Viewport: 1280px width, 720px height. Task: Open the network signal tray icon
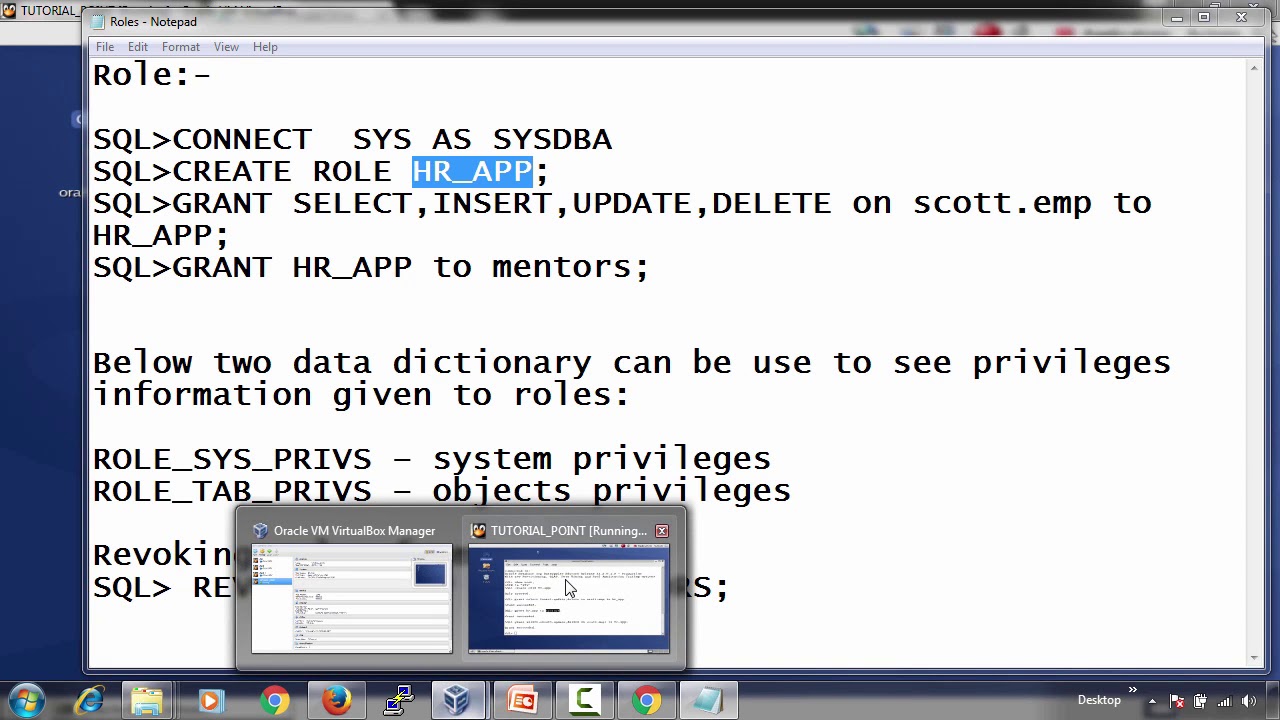pos(1224,701)
